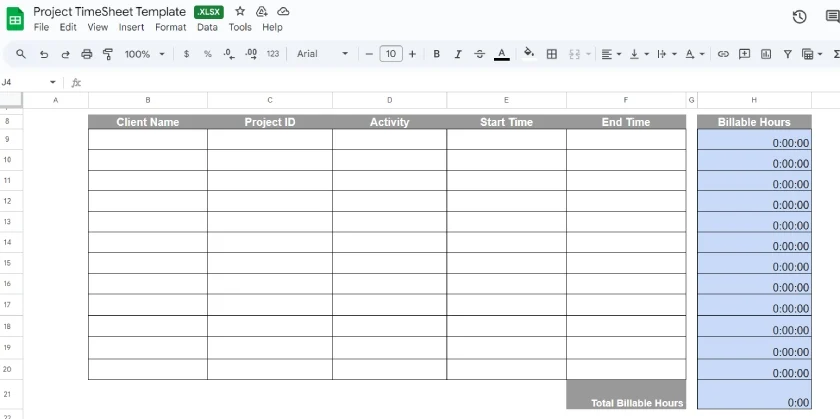Open text wrapping dropdown
The height and width of the screenshot is (419, 840).
click(x=667, y=54)
